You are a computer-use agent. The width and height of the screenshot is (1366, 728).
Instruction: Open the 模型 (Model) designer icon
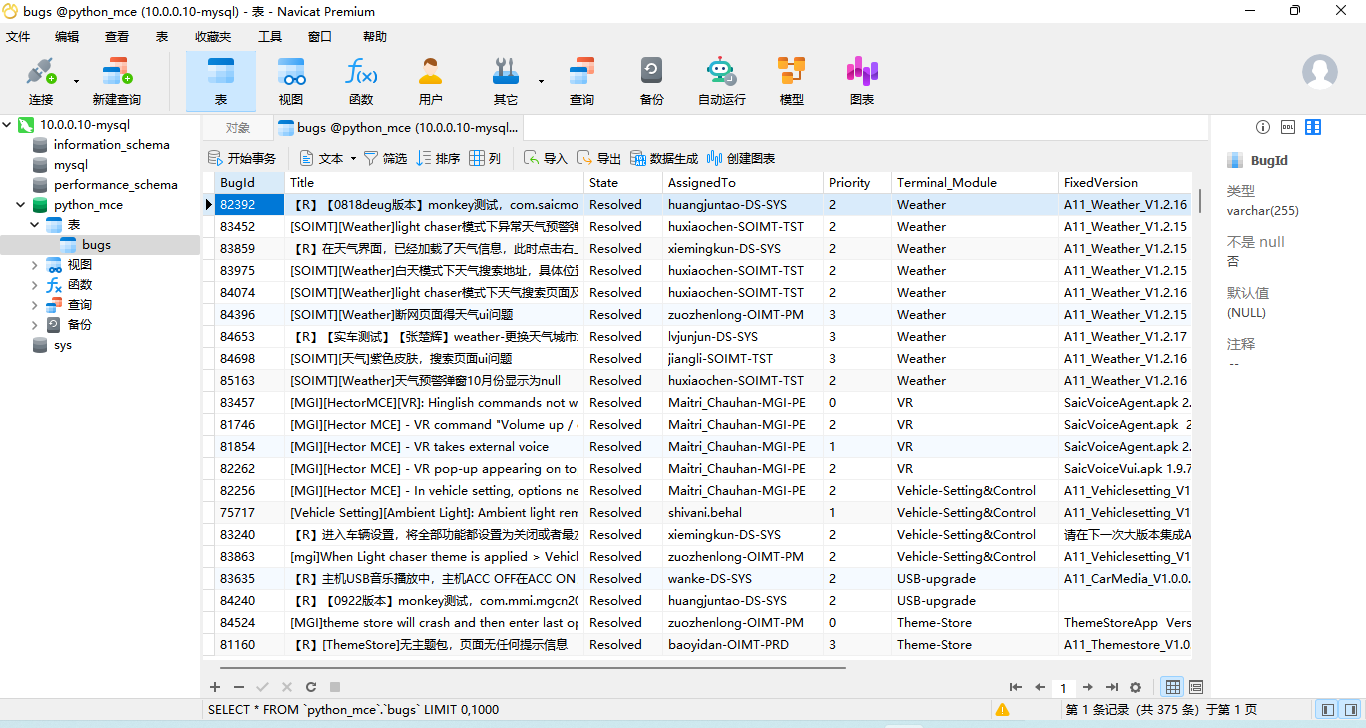791,80
